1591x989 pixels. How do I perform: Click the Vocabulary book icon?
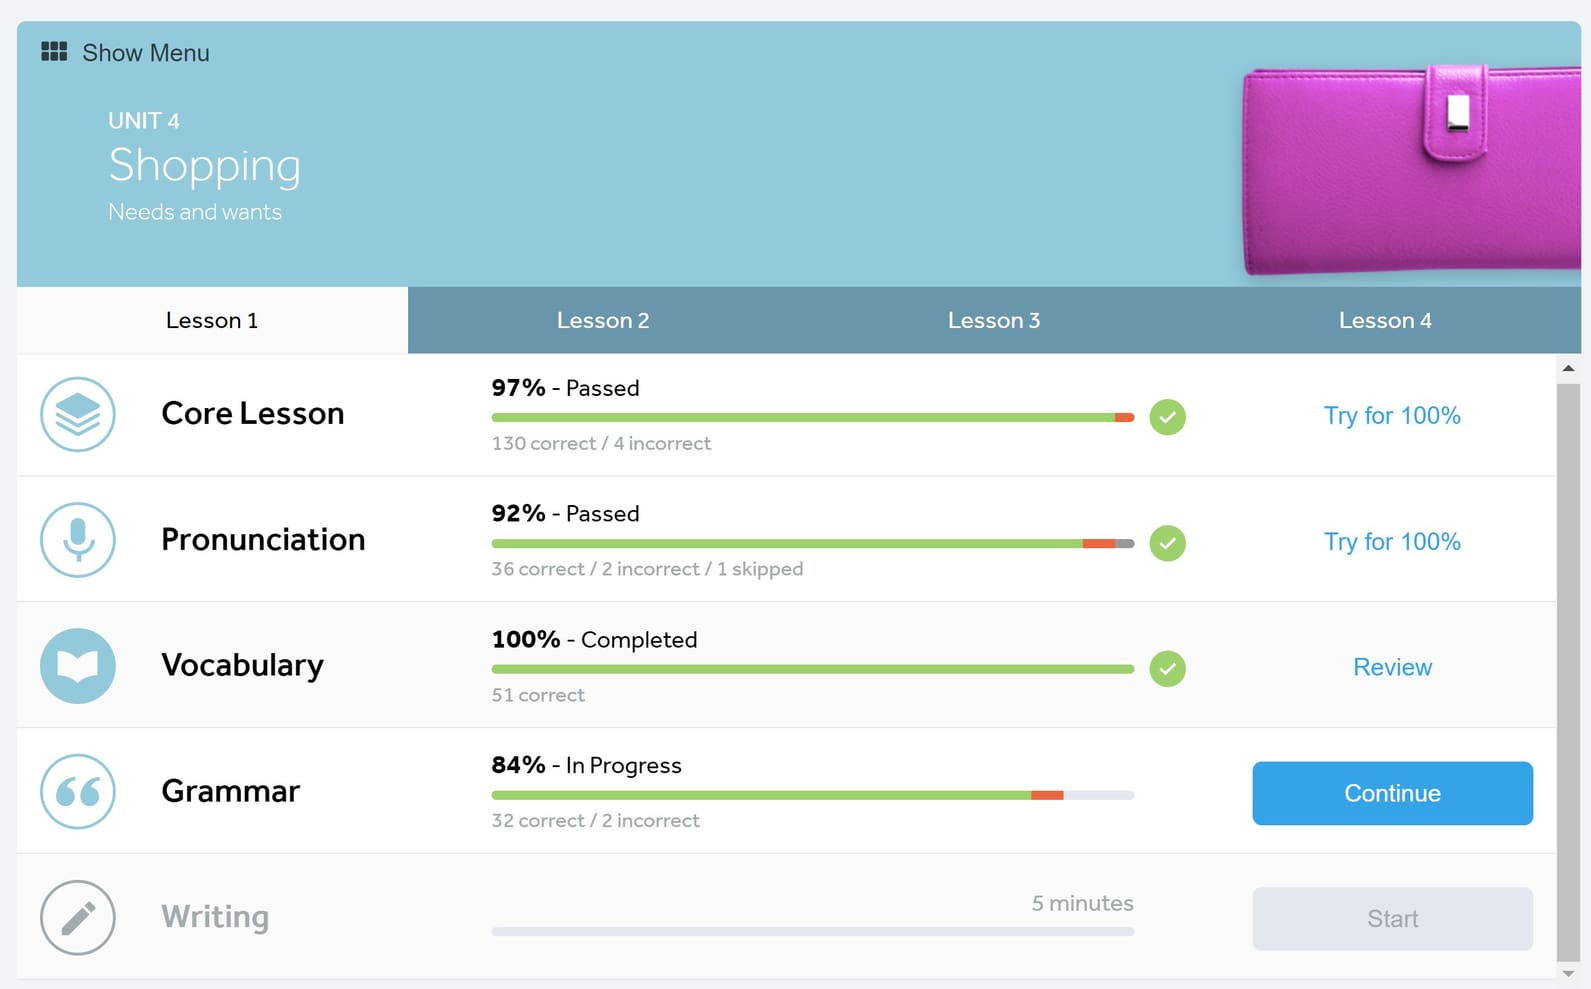(x=78, y=666)
